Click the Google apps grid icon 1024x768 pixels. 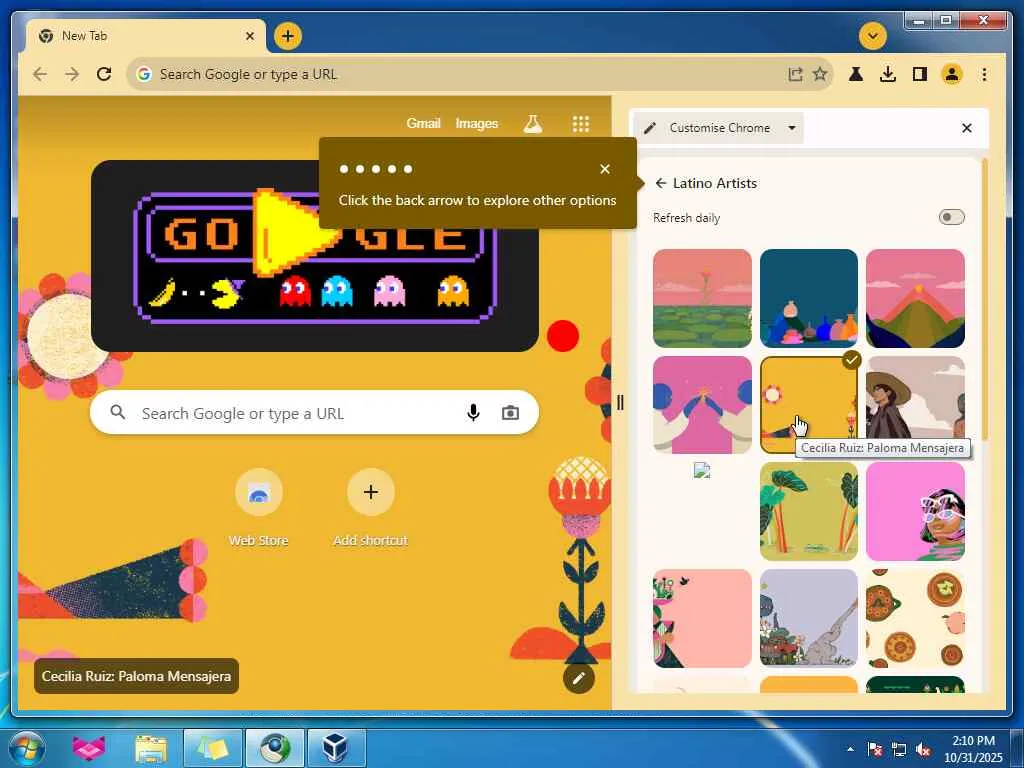pos(581,123)
